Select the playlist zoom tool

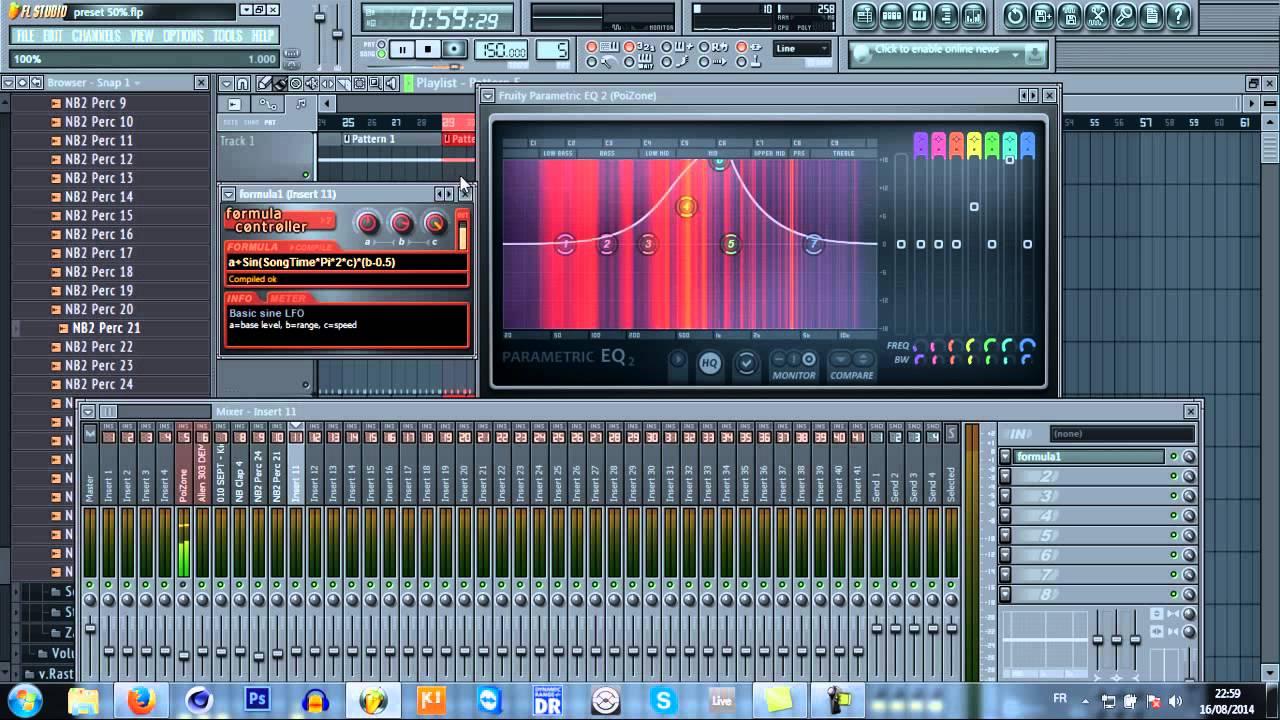click(x=376, y=84)
